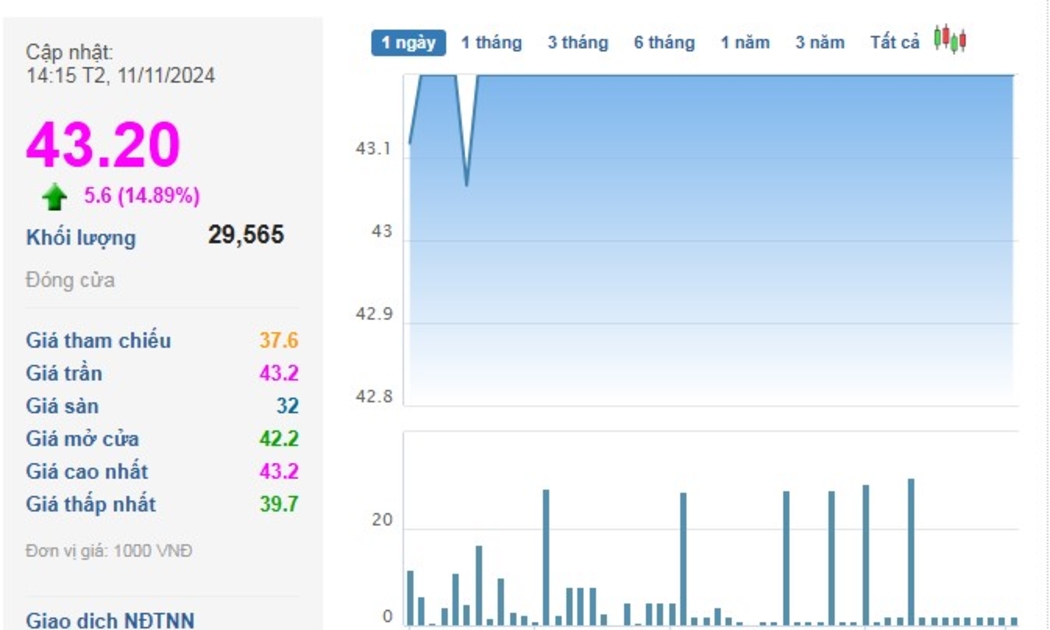
Task: Open the "Giao dịch NĐTNN" section
Action: pos(110,620)
